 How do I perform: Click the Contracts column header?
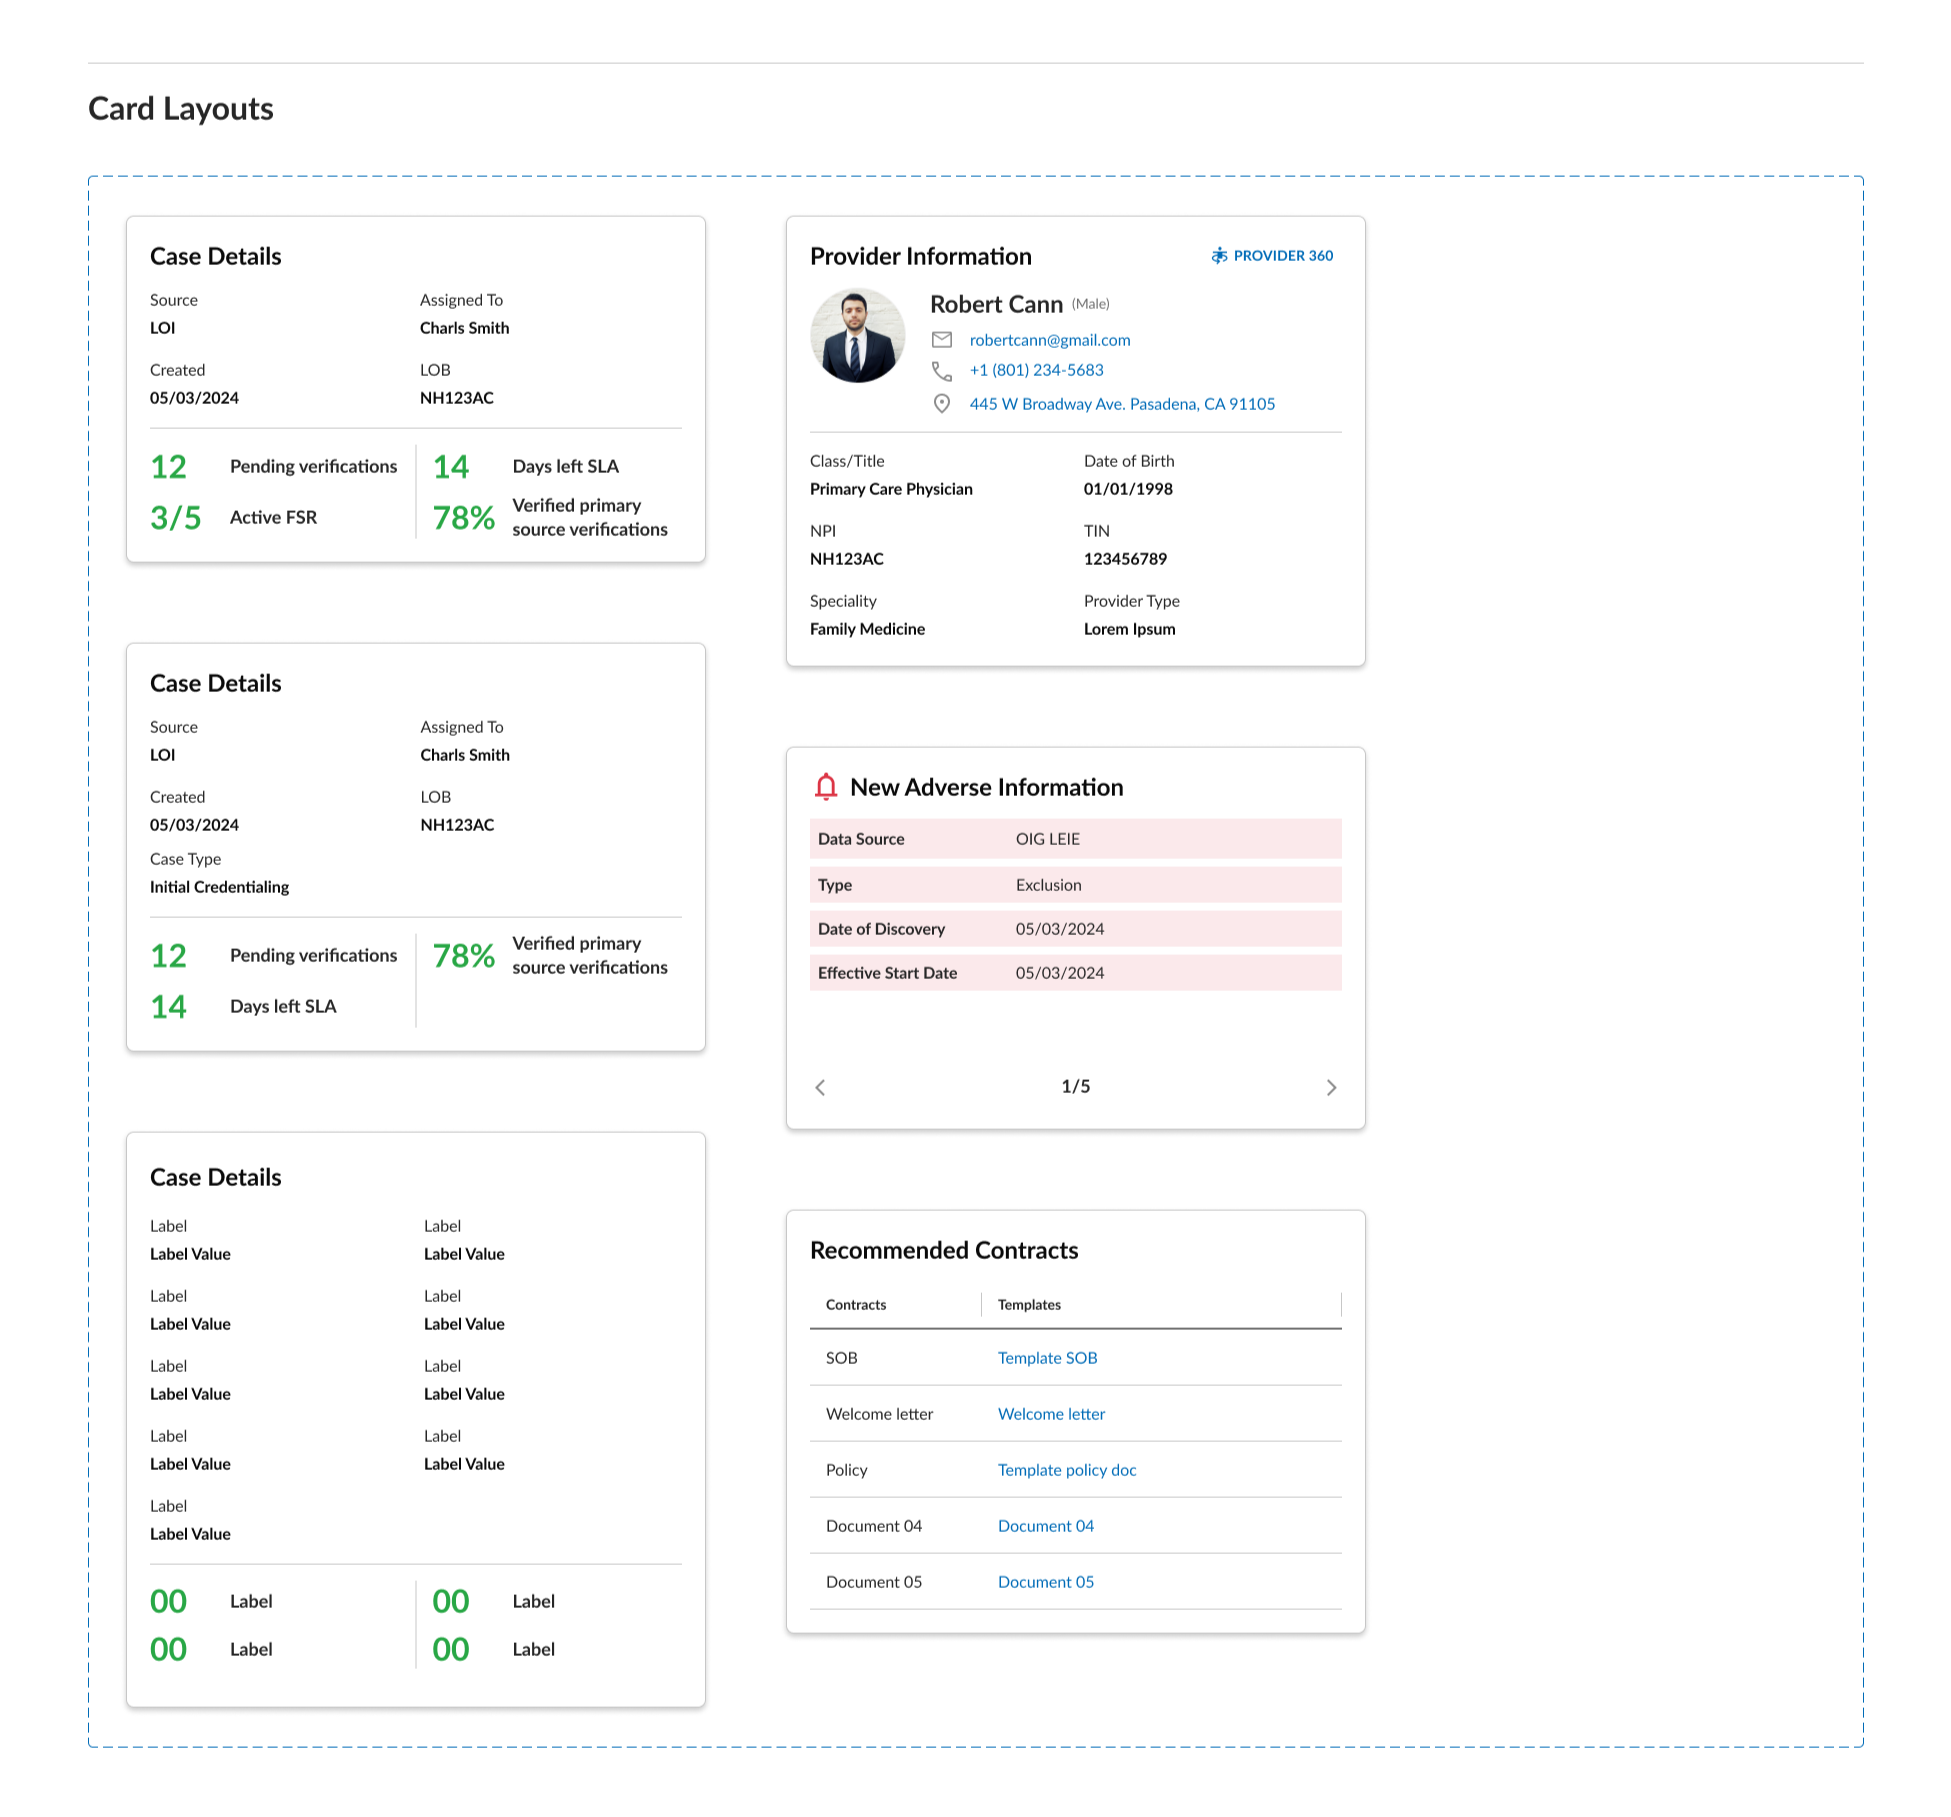(x=856, y=1305)
